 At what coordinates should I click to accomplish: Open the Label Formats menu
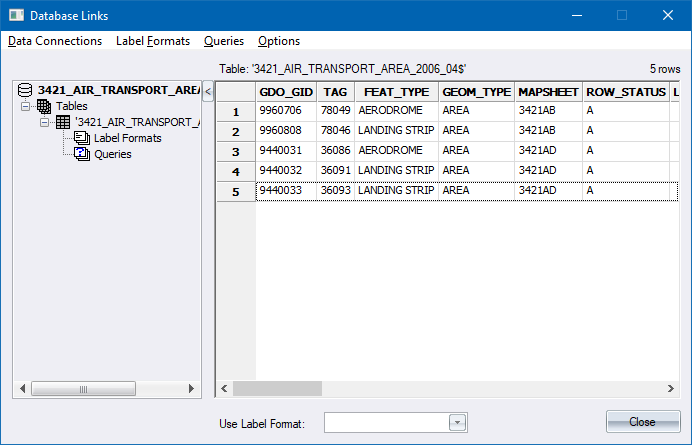click(x=153, y=41)
